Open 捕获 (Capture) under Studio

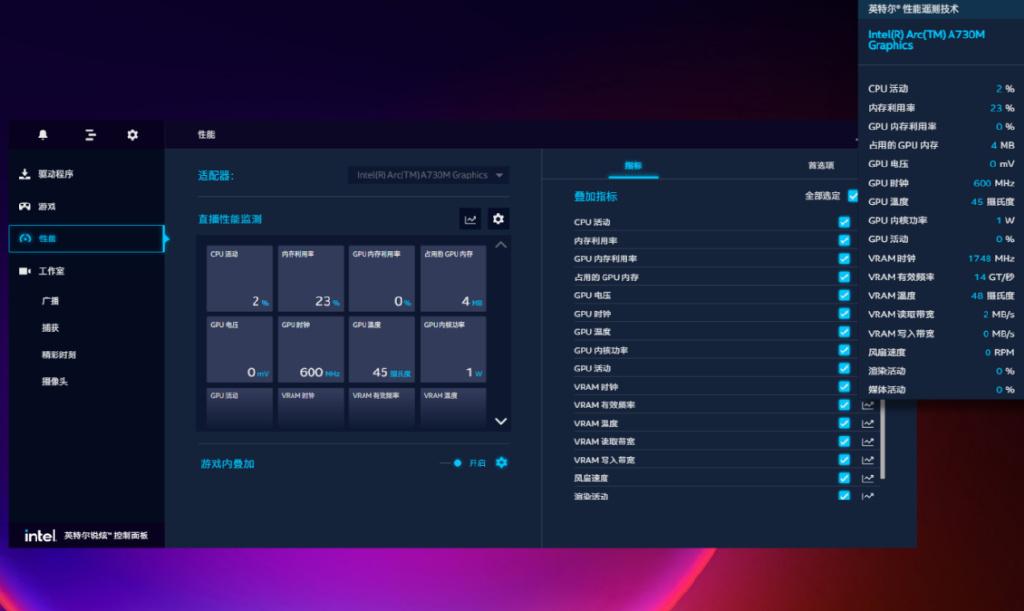click(x=50, y=328)
